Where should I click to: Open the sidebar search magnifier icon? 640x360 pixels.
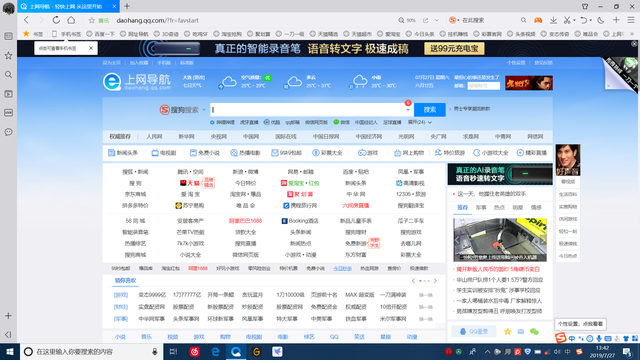pos(8,75)
